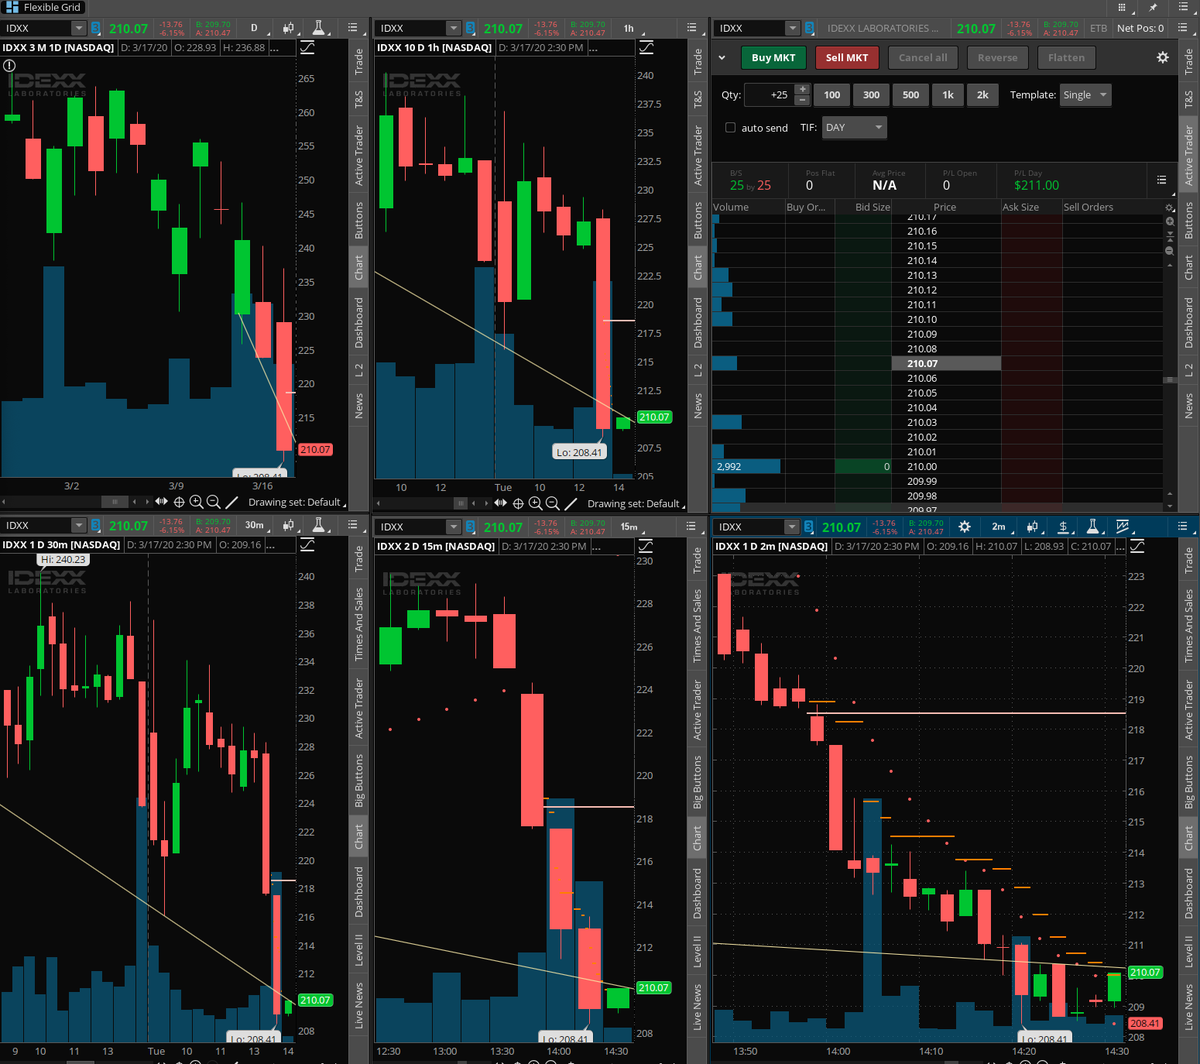Open studies flask icon in daily chart

[318, 28]
